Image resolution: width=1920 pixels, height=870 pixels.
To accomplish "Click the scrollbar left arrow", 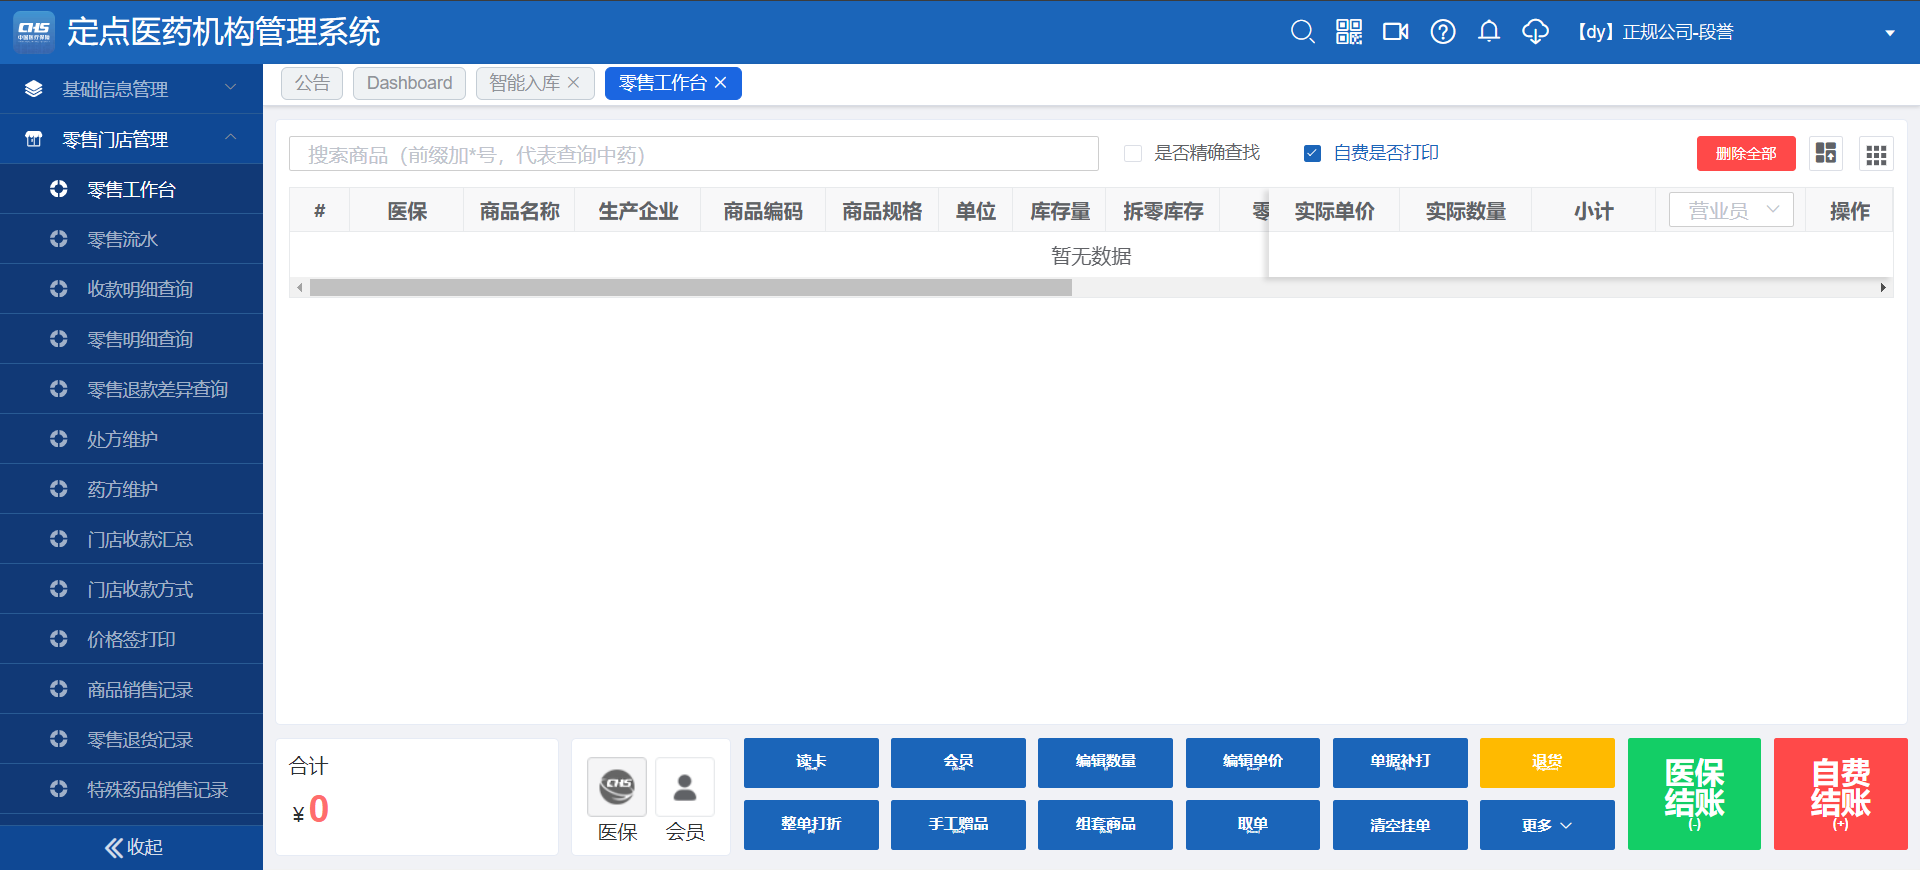I will pyautogui.click(x=299, y=288).
